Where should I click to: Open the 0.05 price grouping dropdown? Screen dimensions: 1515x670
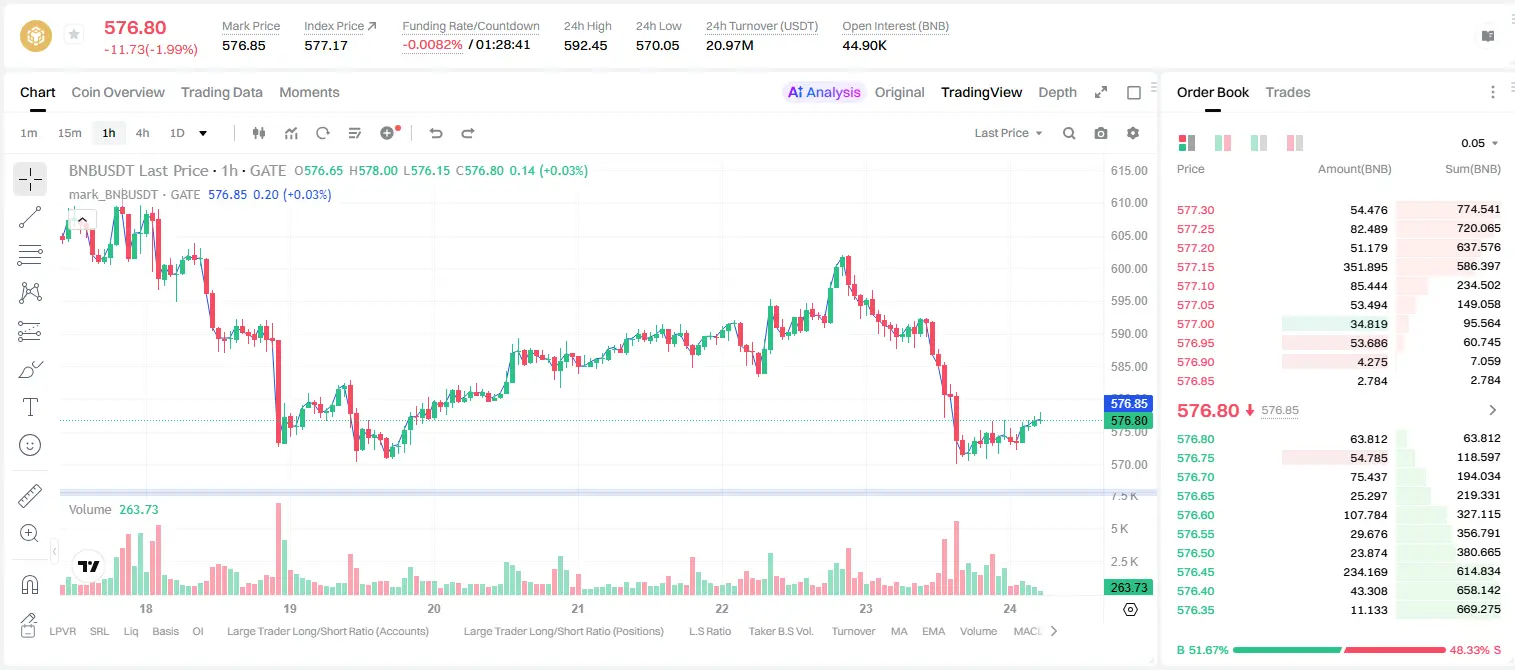point(1480,143)
